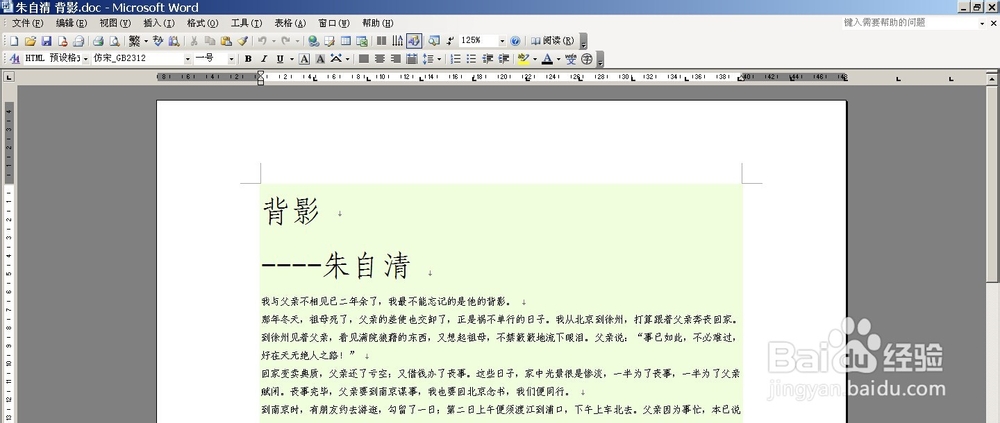Toggle character shading button
This screenshot has width=1000, height=423.
(320, 59)
